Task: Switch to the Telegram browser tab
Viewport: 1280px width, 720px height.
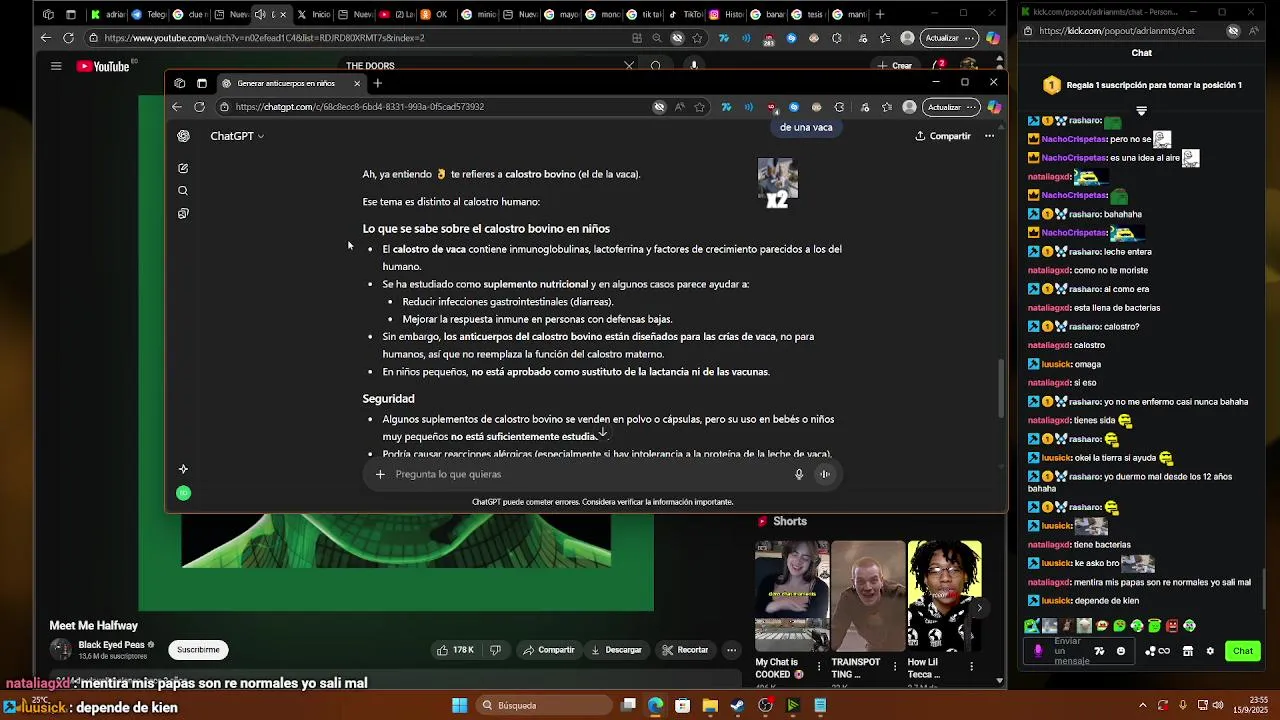Action: pyautogui.click(x=150, y=14)
